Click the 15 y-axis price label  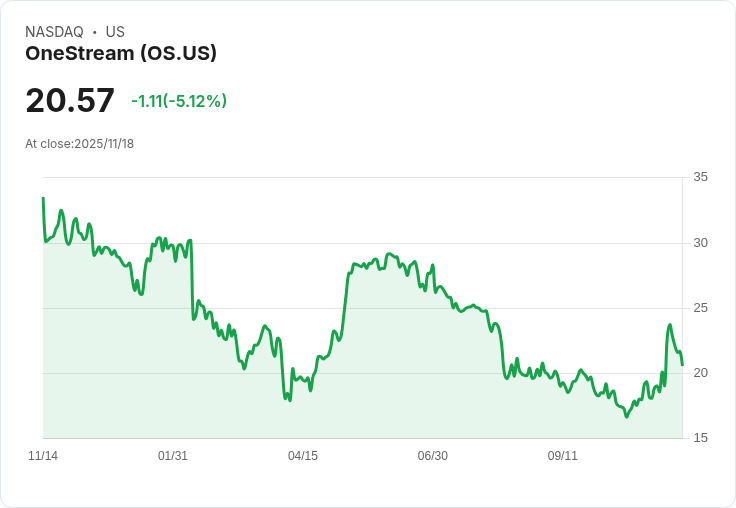pyautogui.click(x=701, y=438)
